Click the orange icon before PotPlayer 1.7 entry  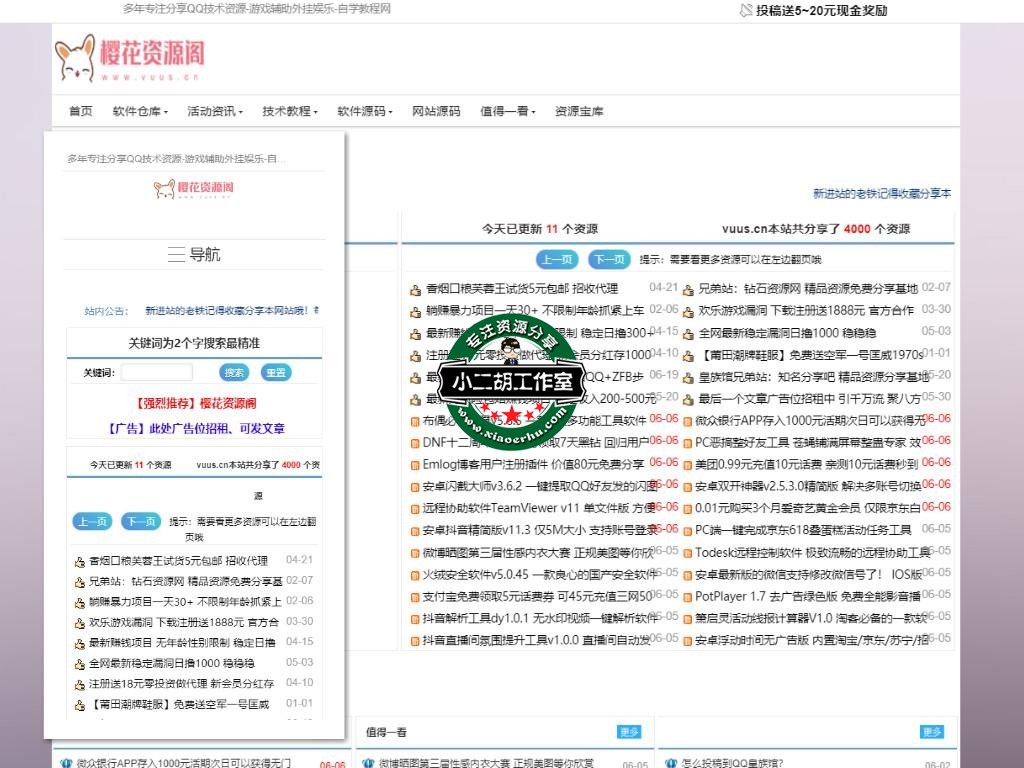tap(688, 597)
